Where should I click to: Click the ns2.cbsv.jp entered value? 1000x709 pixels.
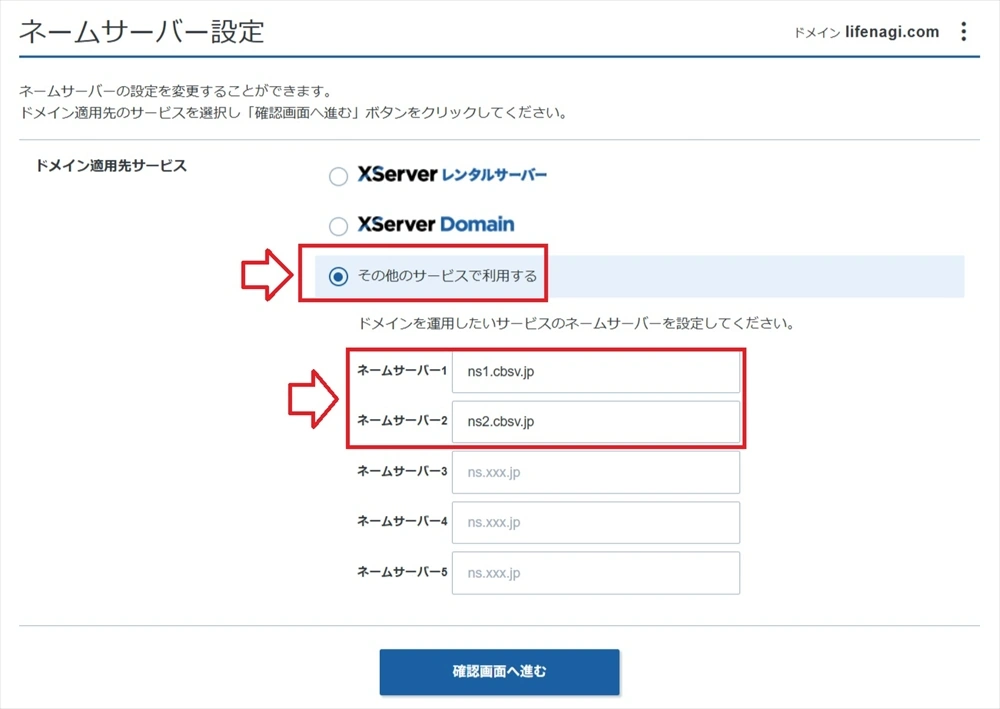(500, 421)
